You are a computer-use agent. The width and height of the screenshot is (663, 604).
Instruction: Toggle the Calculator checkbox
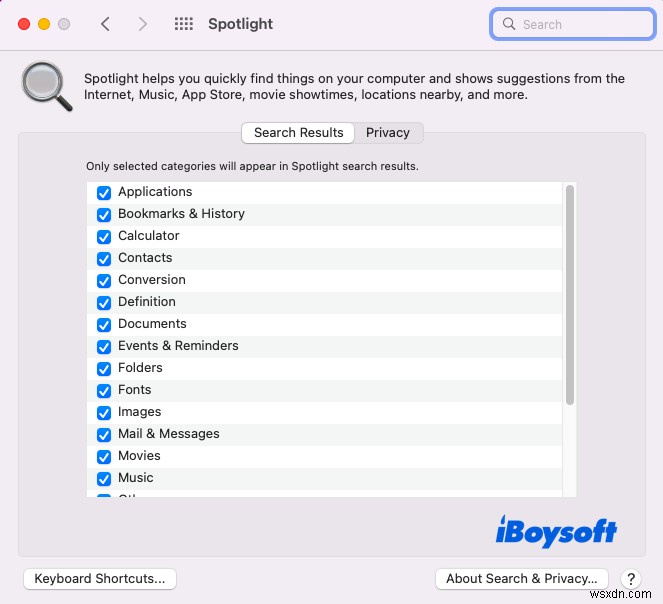click(x=104, y=237)
